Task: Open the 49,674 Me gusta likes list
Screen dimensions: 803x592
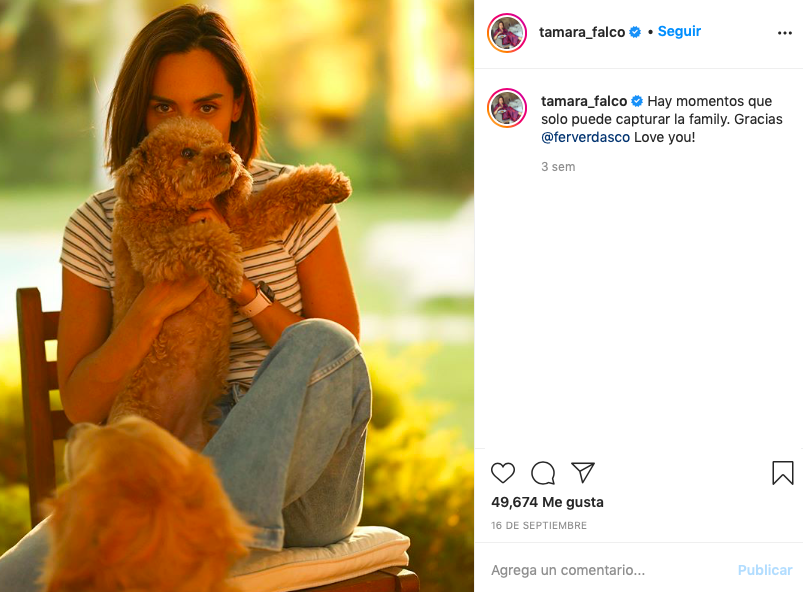Action: click(x=547, y=502)
